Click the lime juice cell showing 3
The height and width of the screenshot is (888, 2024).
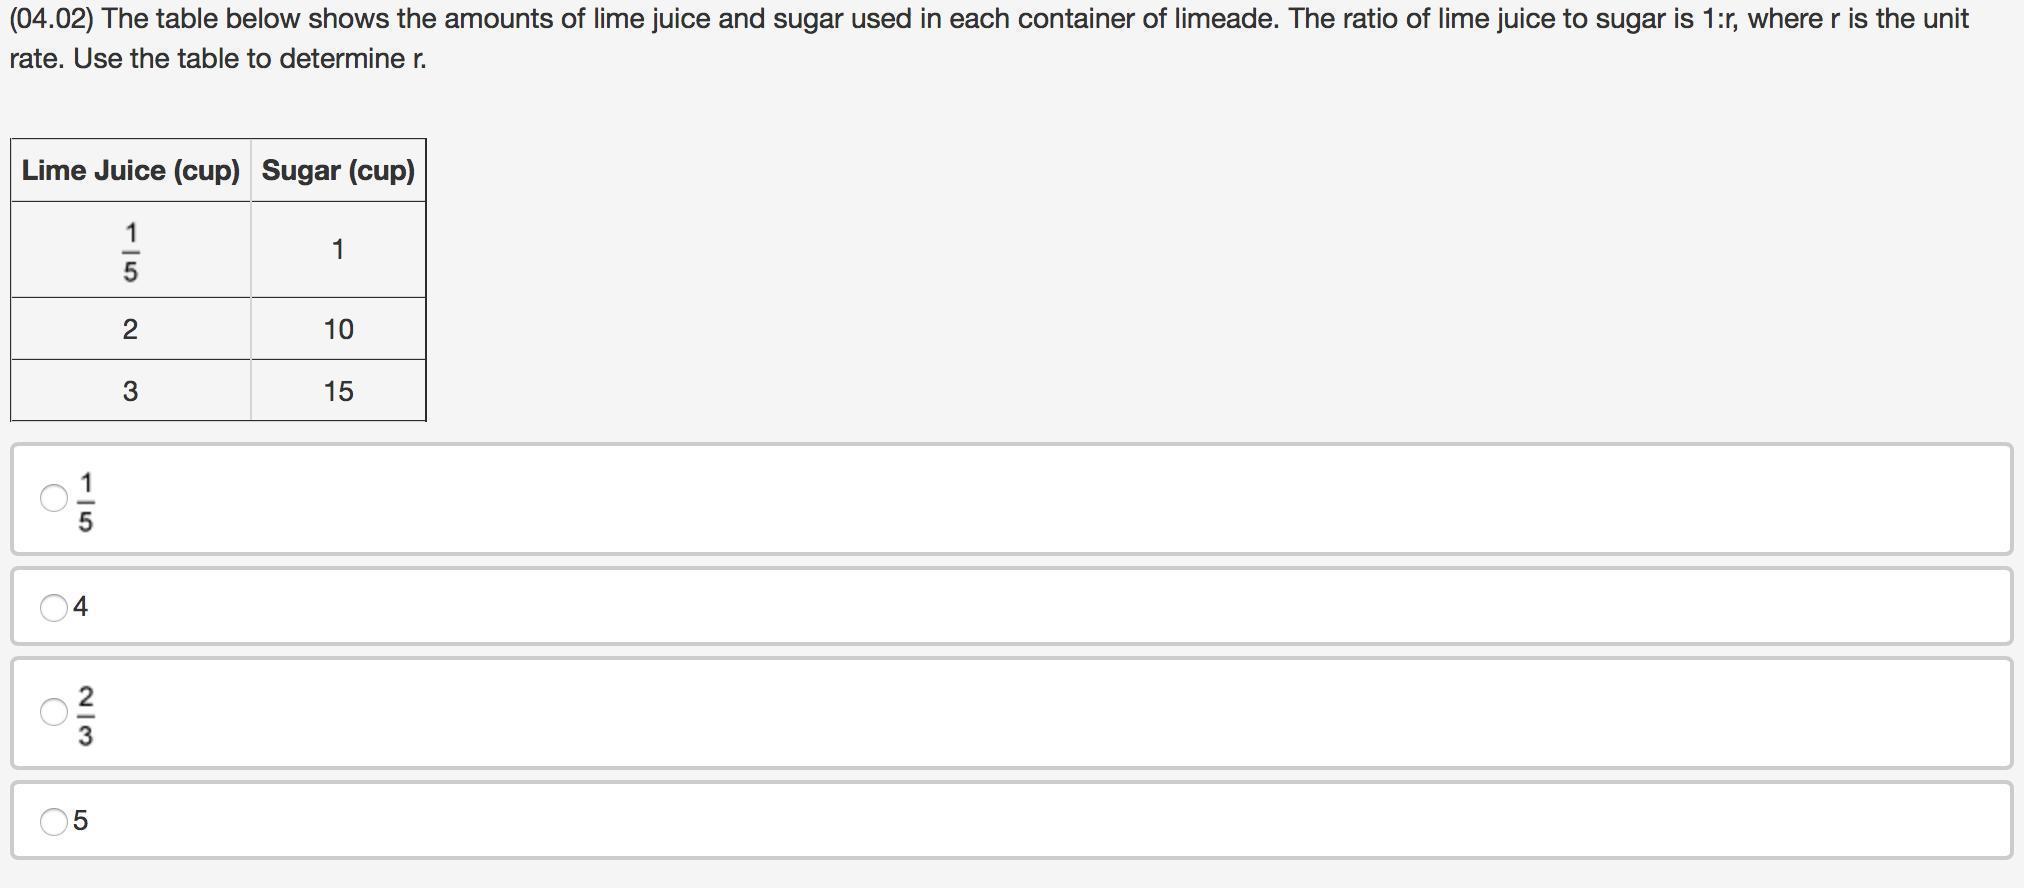coord(131,391)
